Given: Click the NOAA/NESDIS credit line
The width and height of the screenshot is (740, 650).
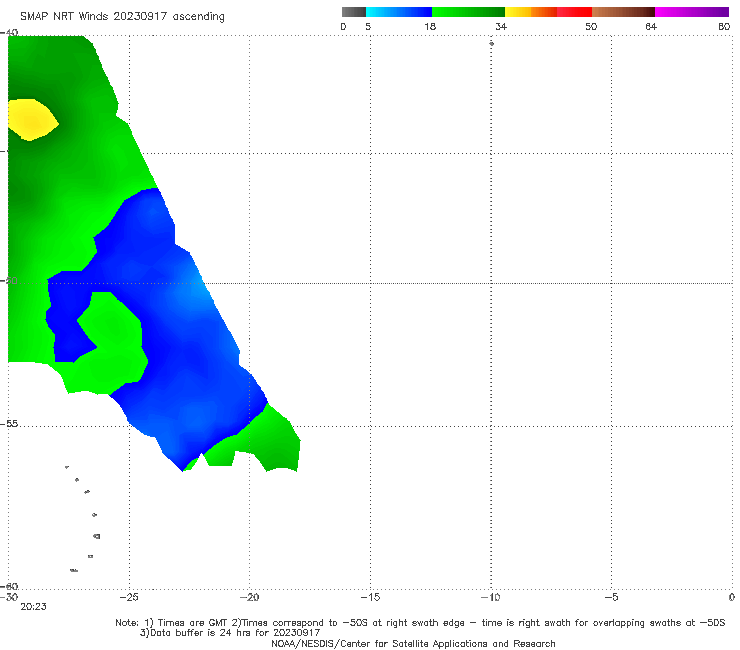Looking at the screenshot, I should (x=413, y=643).
